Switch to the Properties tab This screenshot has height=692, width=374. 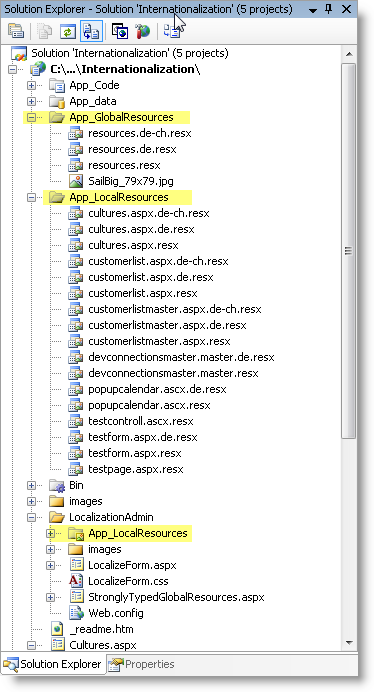(x=141, y=664)
